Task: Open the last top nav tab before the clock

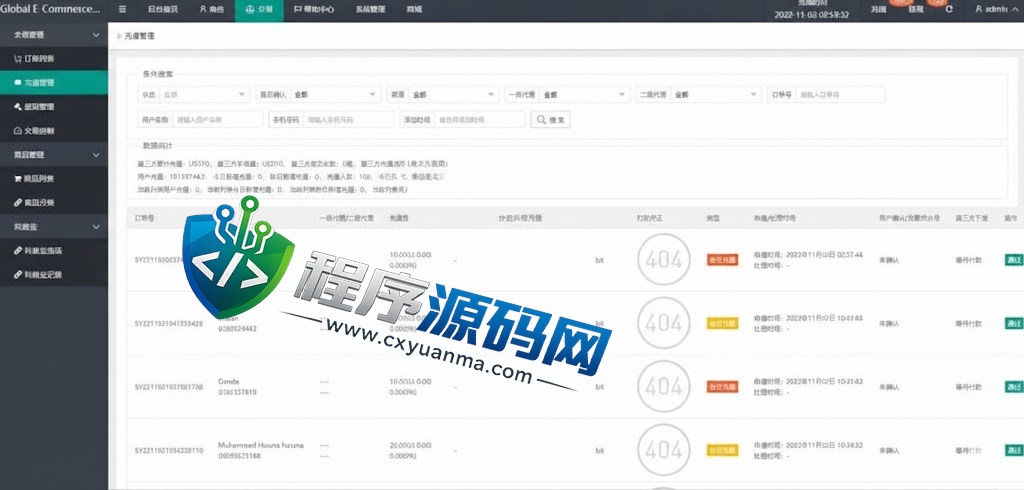Action: [x=414, y=10]
